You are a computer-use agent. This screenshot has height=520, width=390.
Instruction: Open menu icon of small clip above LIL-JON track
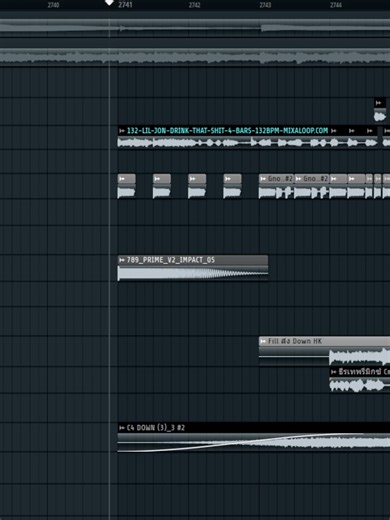pyautogui.click(x=378, y=103)
